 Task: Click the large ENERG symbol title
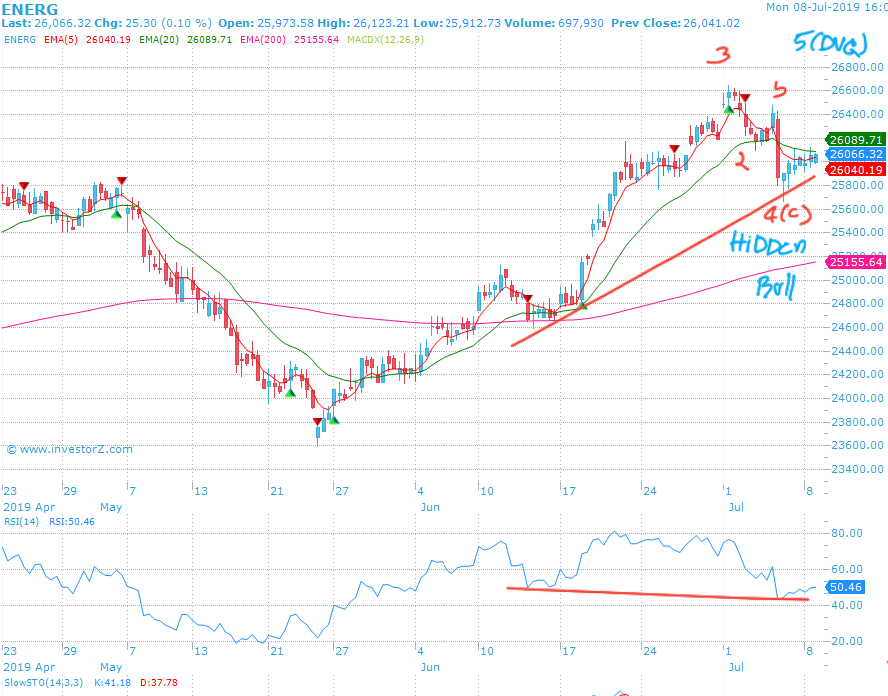(29, 9)
